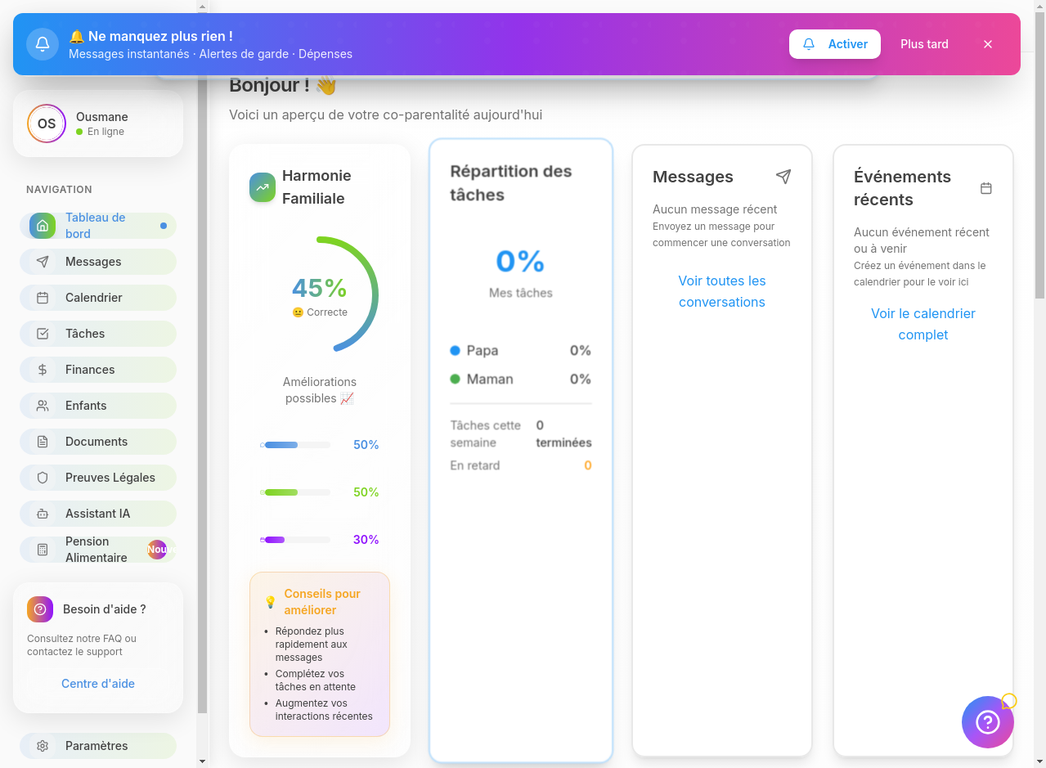Open the help bubble at bottom right
This screenshot has height=768, width=1046.
pyautogui.click(x=987, y=721)
